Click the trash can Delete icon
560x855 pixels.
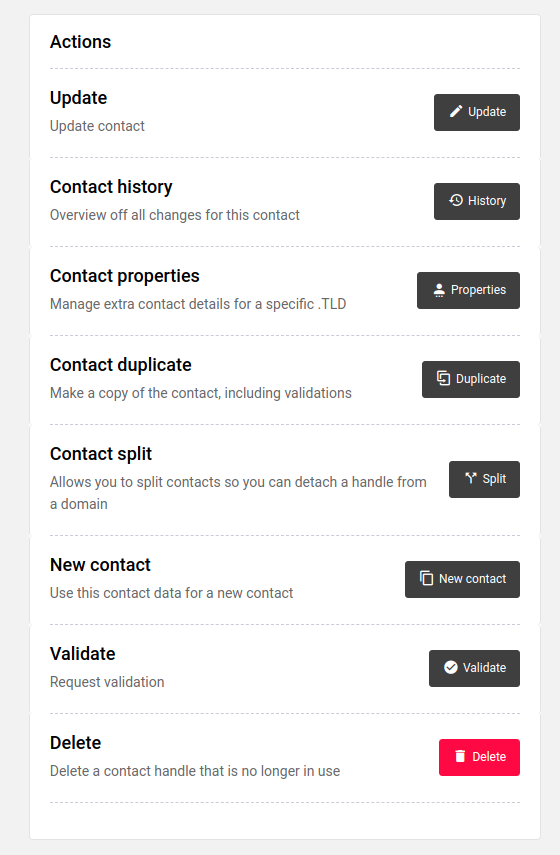click(460, 756)
